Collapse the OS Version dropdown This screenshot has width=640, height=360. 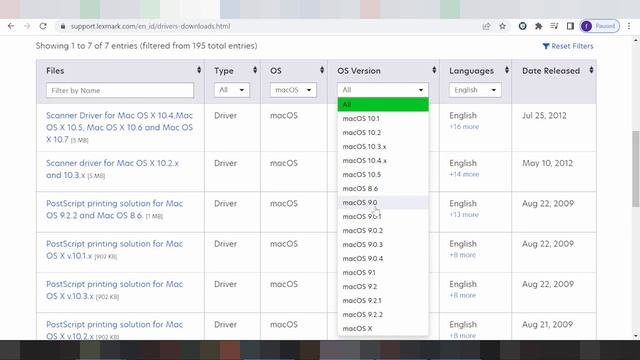(x=383, y=90)
